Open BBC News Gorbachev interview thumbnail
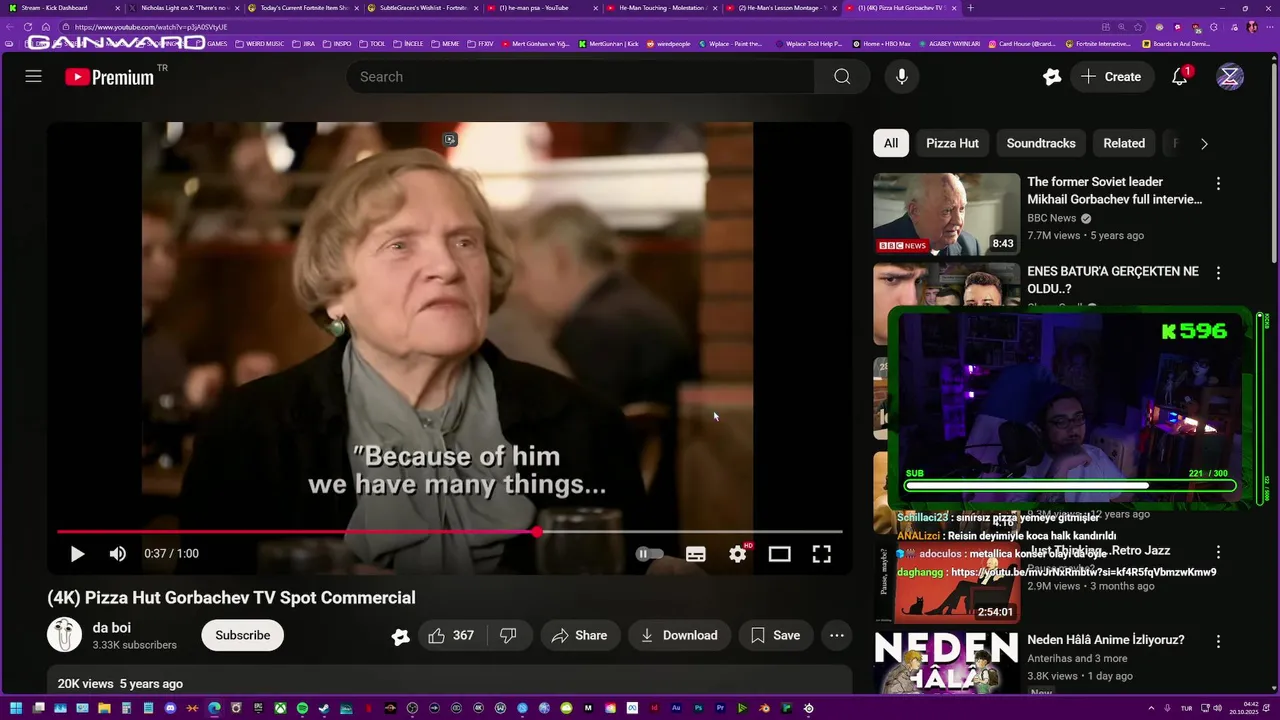 click(x=946, y=214)
